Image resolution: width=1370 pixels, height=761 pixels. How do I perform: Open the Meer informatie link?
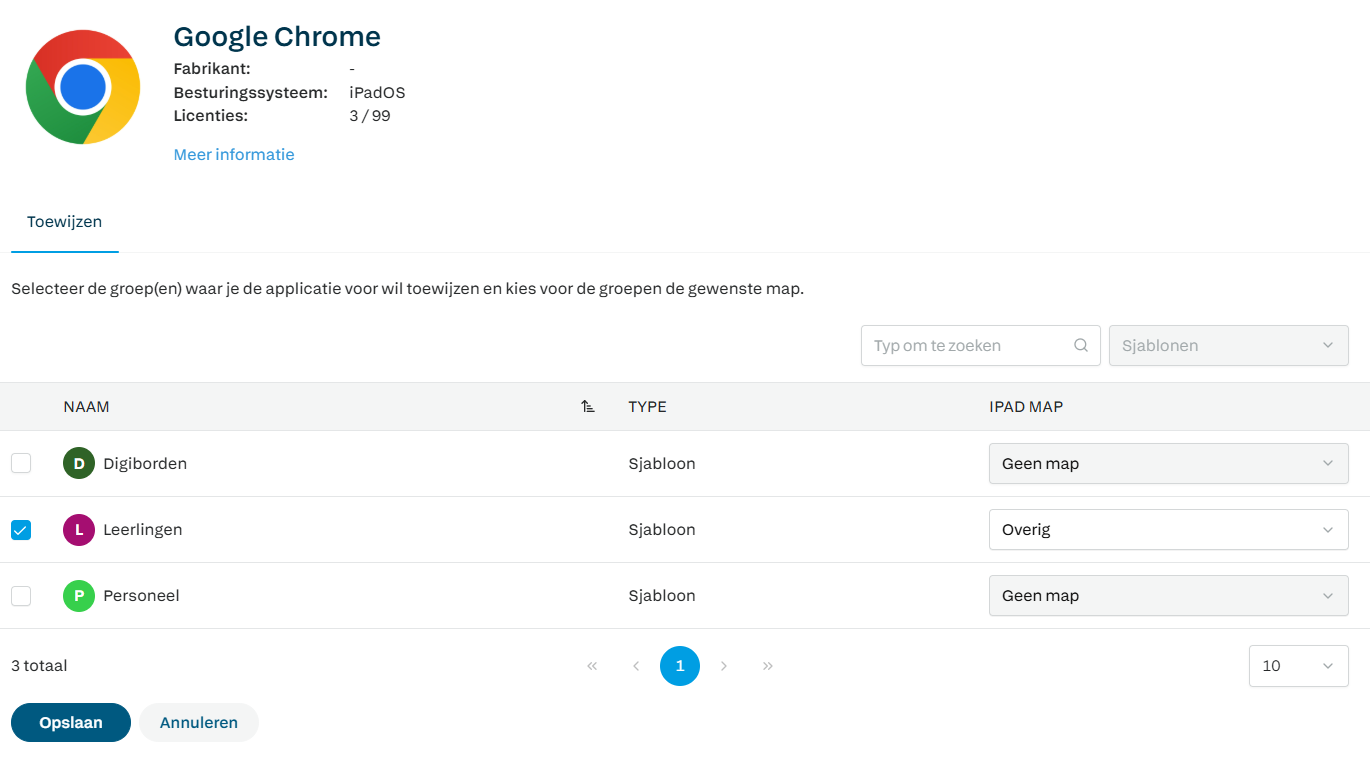point(234,155)
